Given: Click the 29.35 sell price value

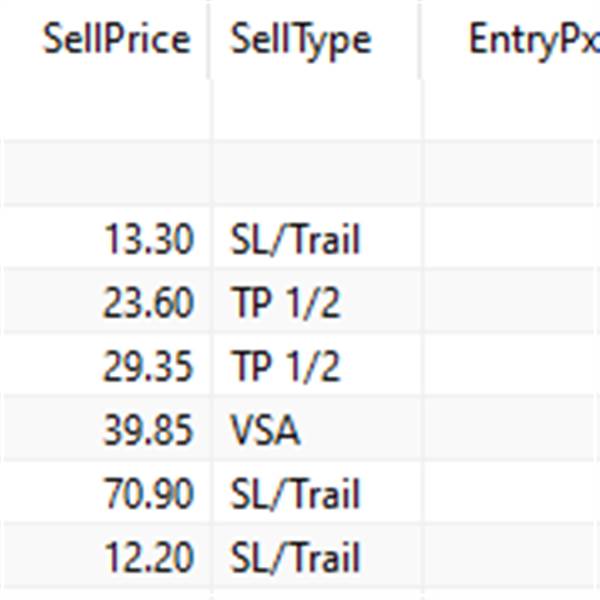Looking at the screenshot, I should point(147,367).
